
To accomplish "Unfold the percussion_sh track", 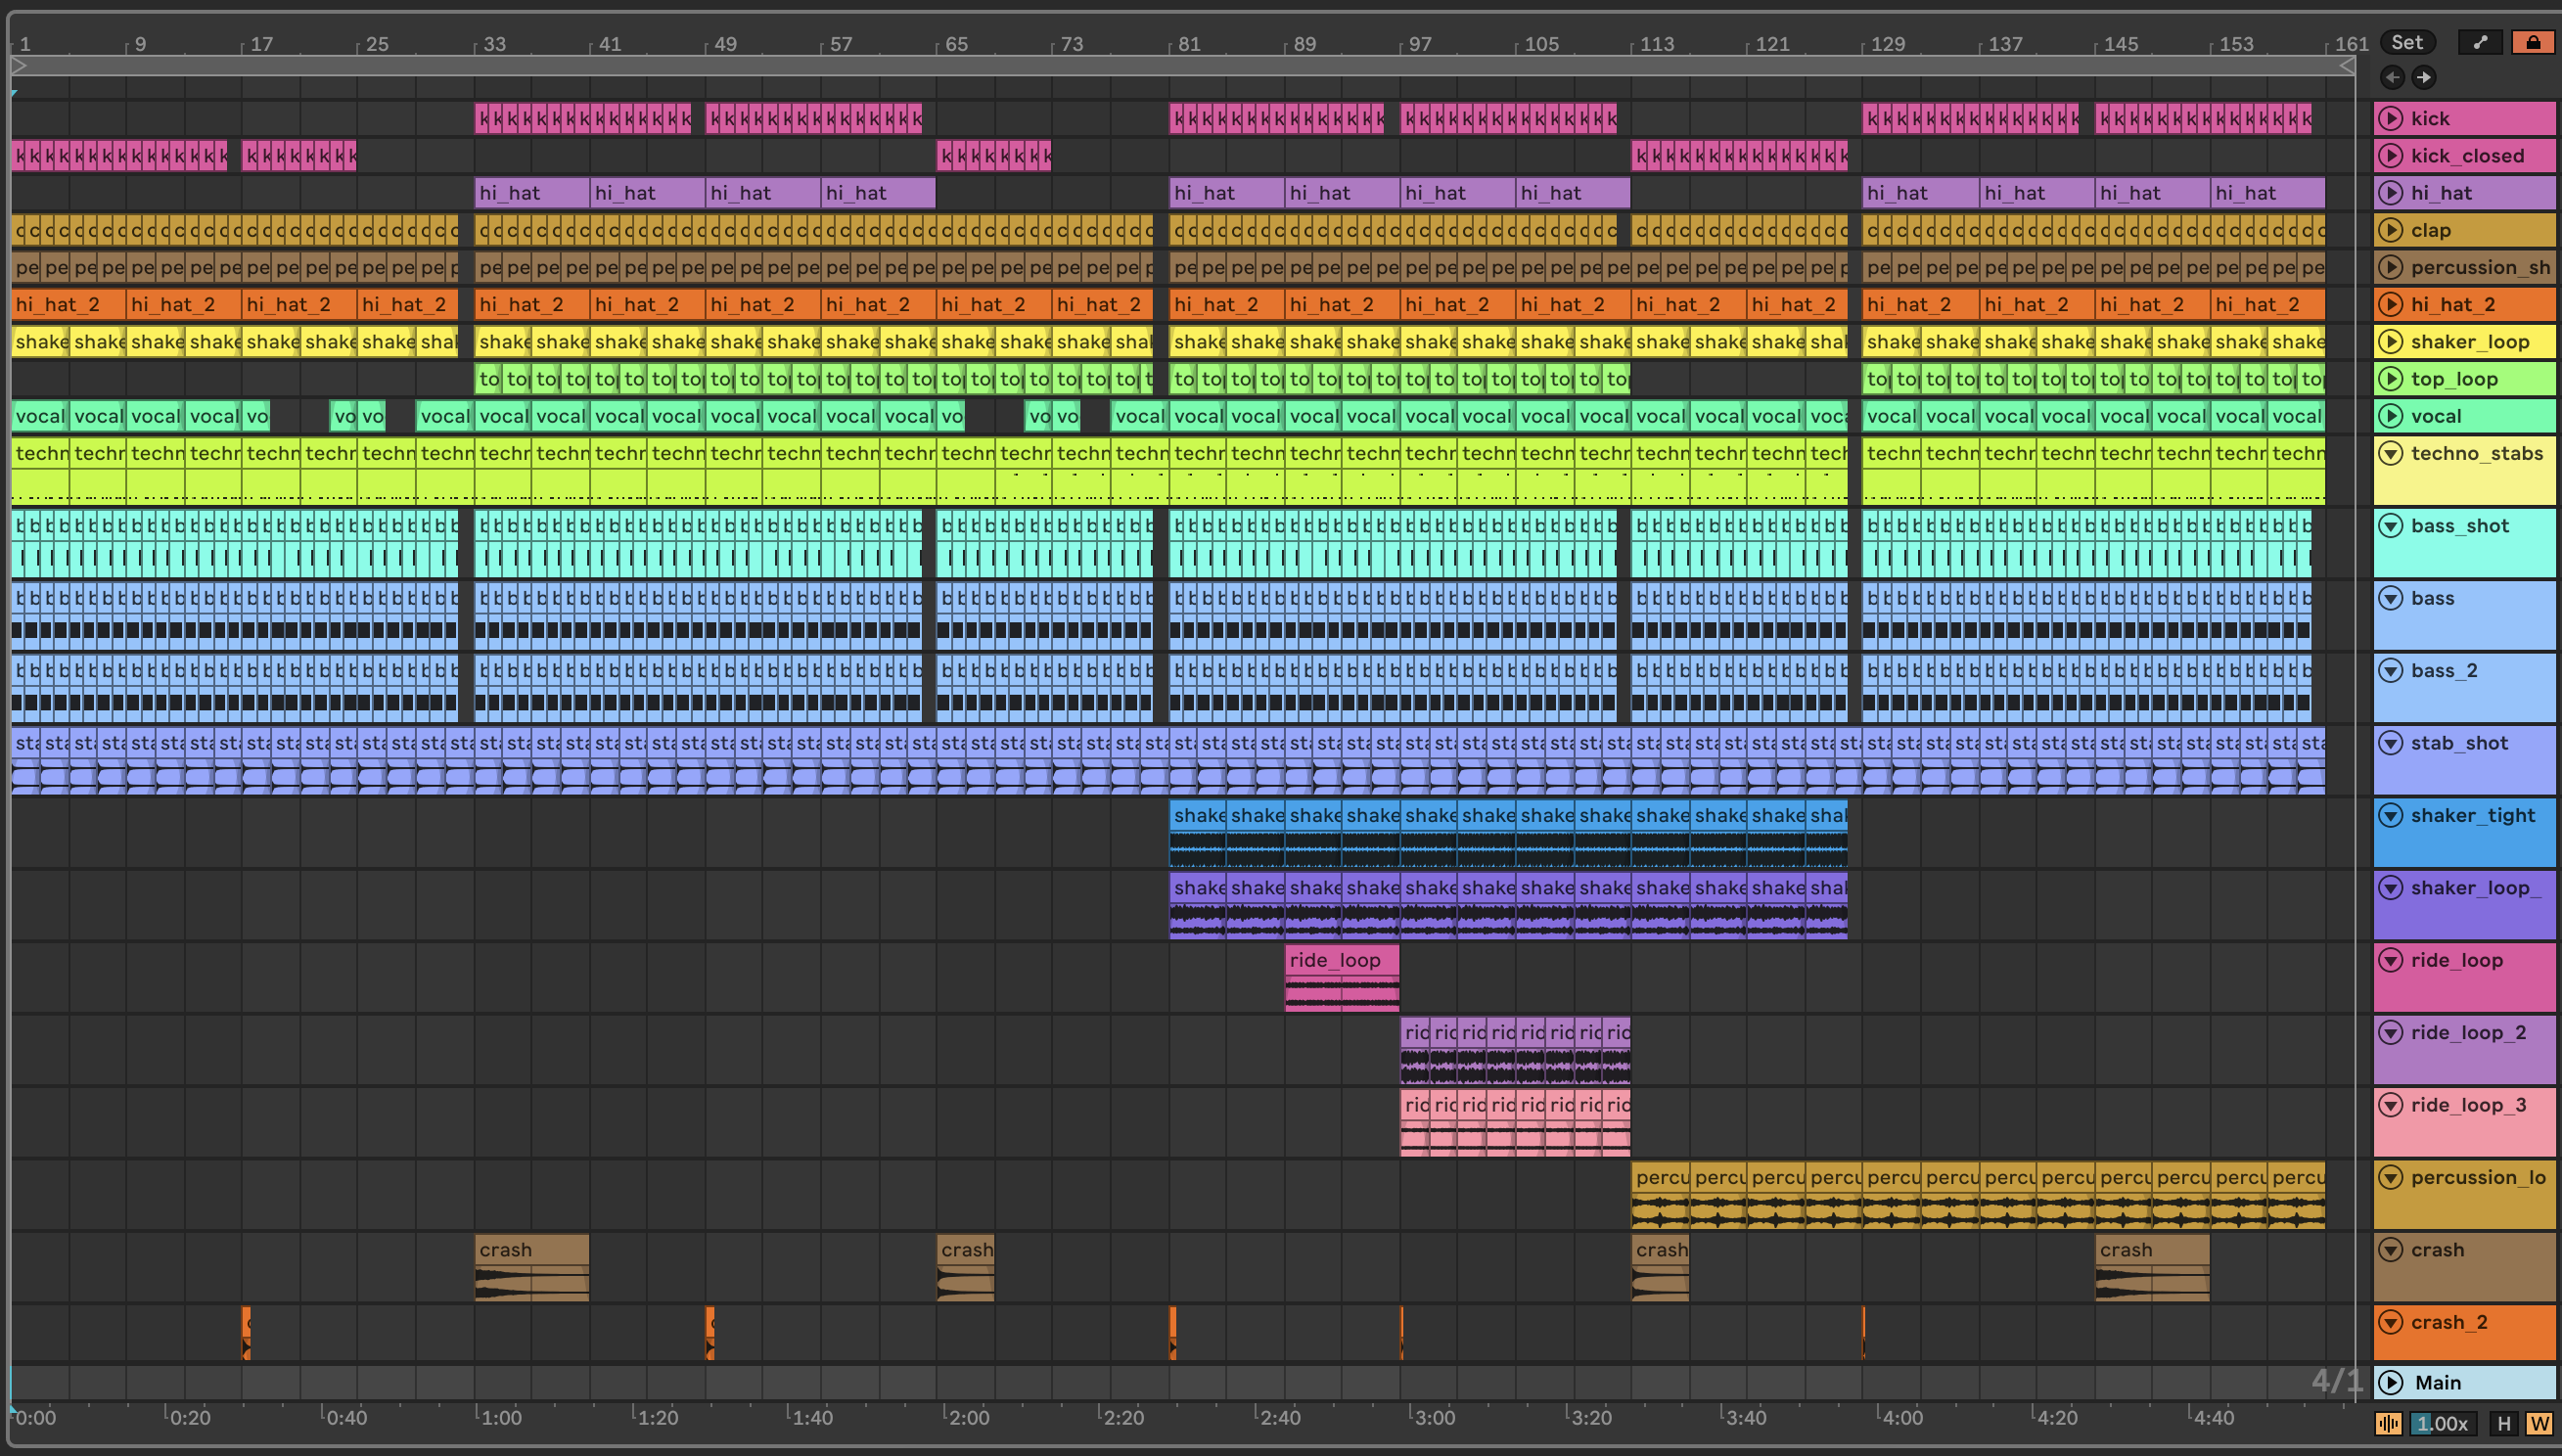I will pos(2391,267).
